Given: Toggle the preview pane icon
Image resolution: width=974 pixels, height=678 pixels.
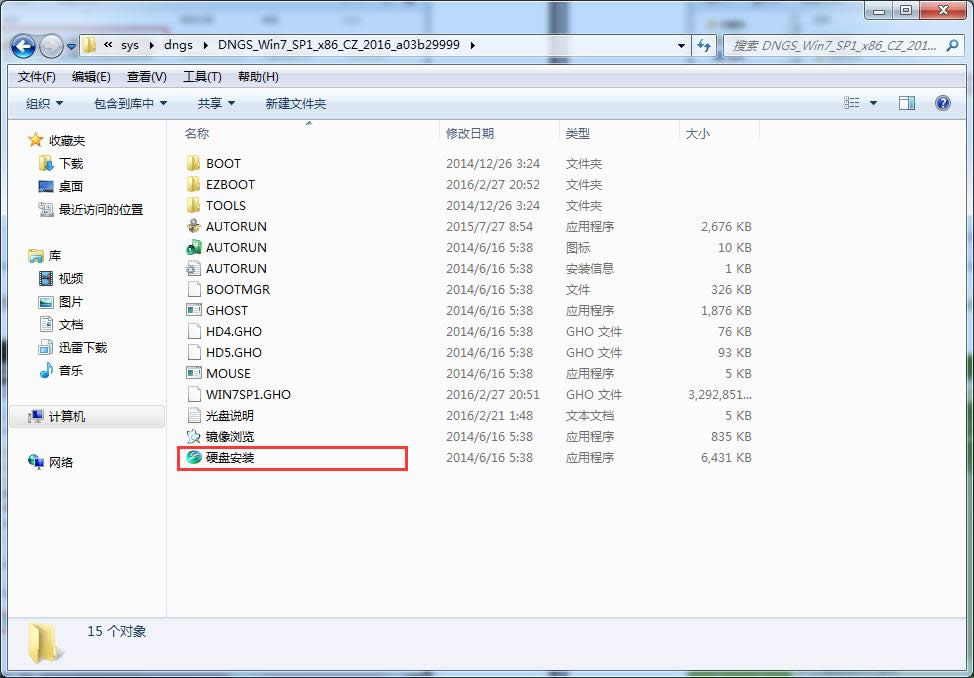Looking at the screenshot, I should click(907, 103).
